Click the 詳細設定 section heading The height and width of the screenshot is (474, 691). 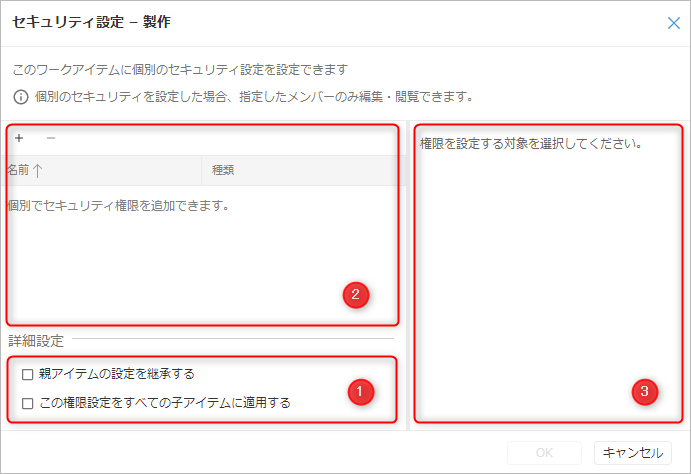pyautogui.click(x=35, y=341)
